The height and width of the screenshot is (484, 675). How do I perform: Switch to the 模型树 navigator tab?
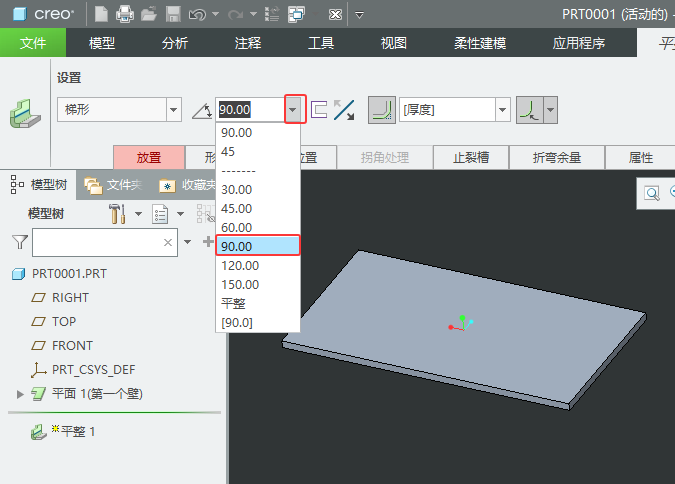(39, 185)
